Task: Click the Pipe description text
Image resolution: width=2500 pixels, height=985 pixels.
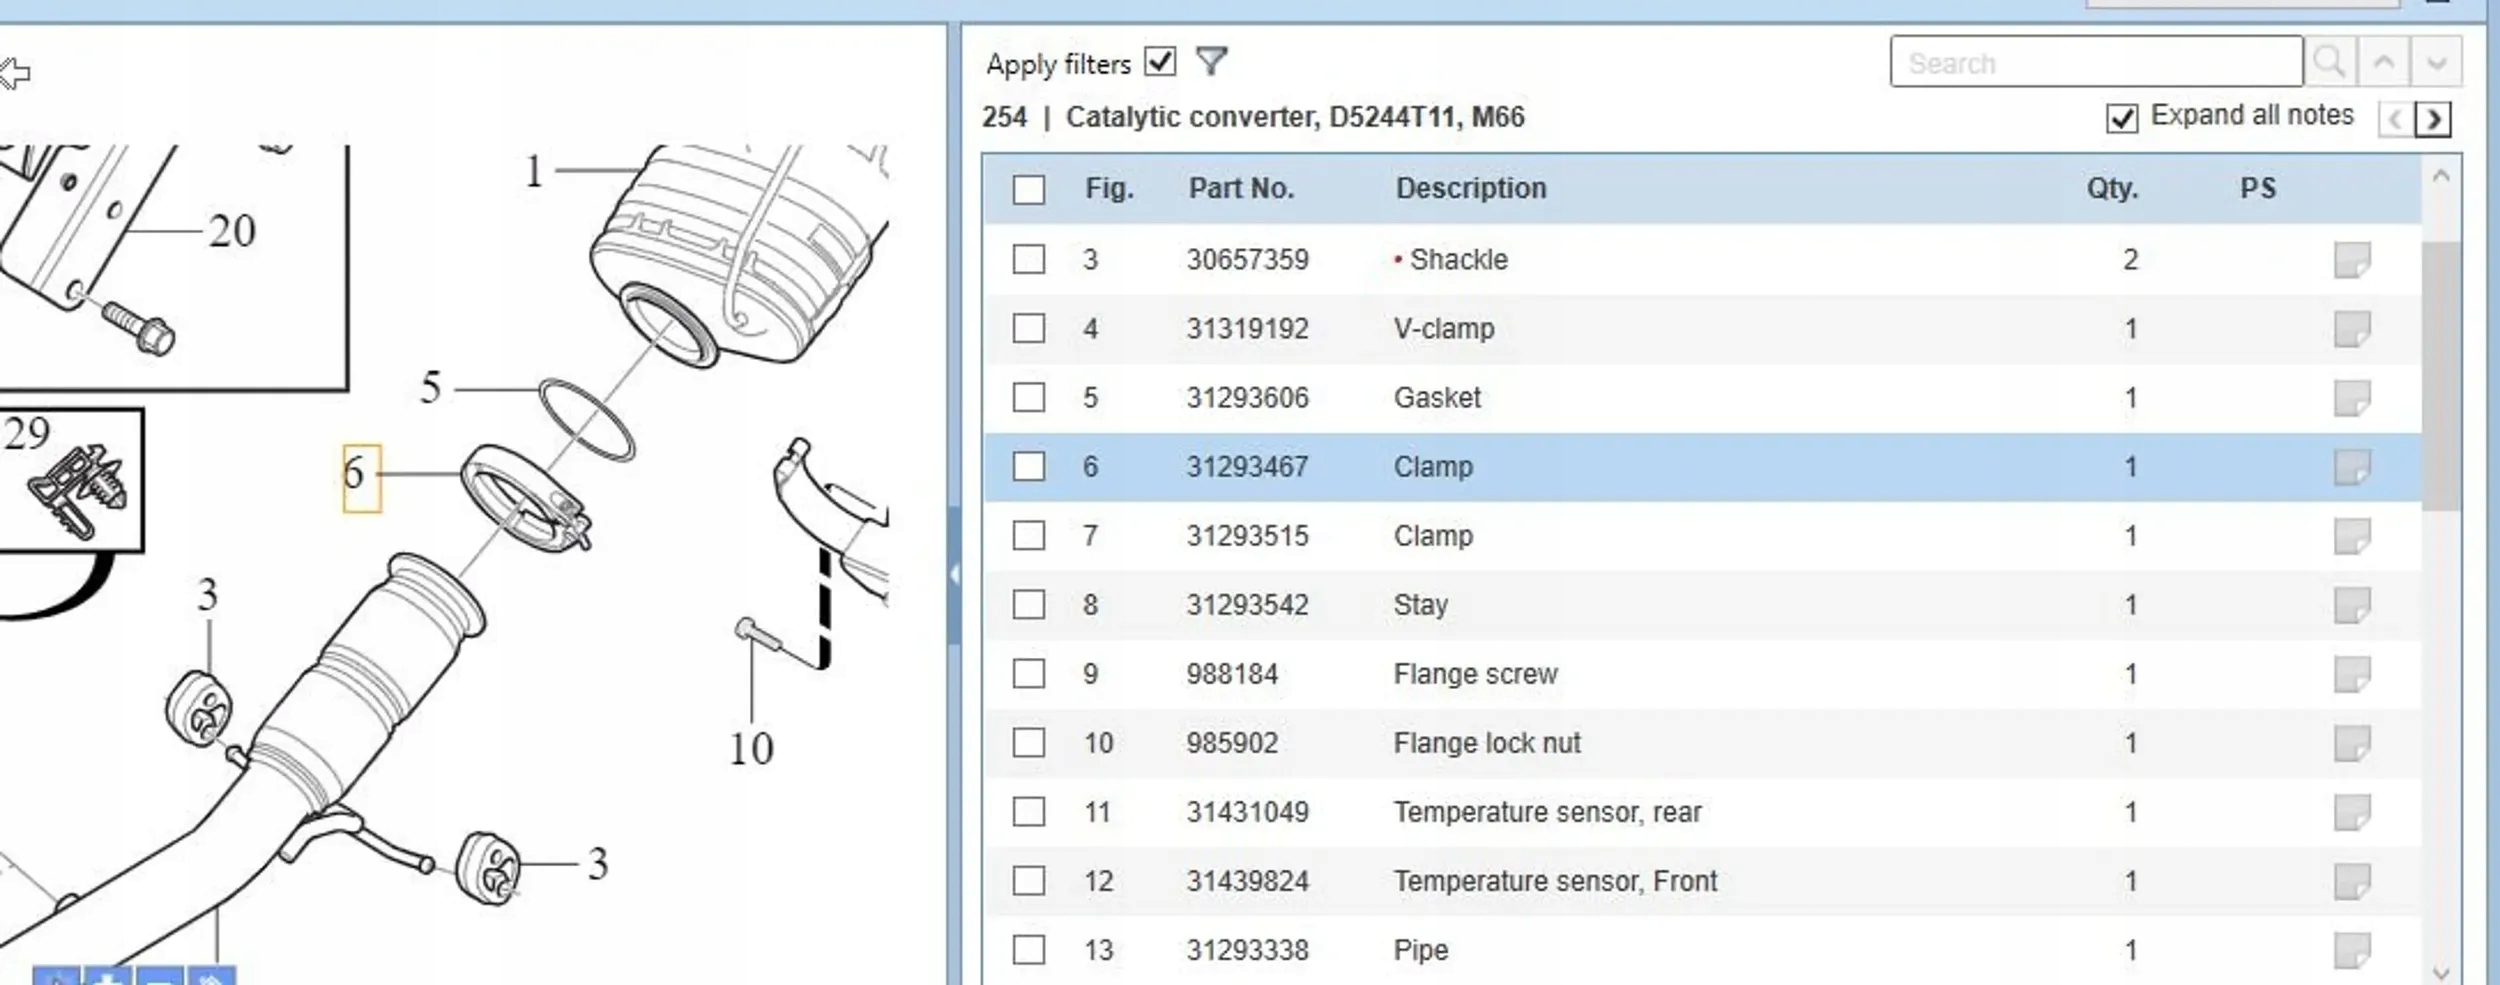Action: pos(1421,950)
